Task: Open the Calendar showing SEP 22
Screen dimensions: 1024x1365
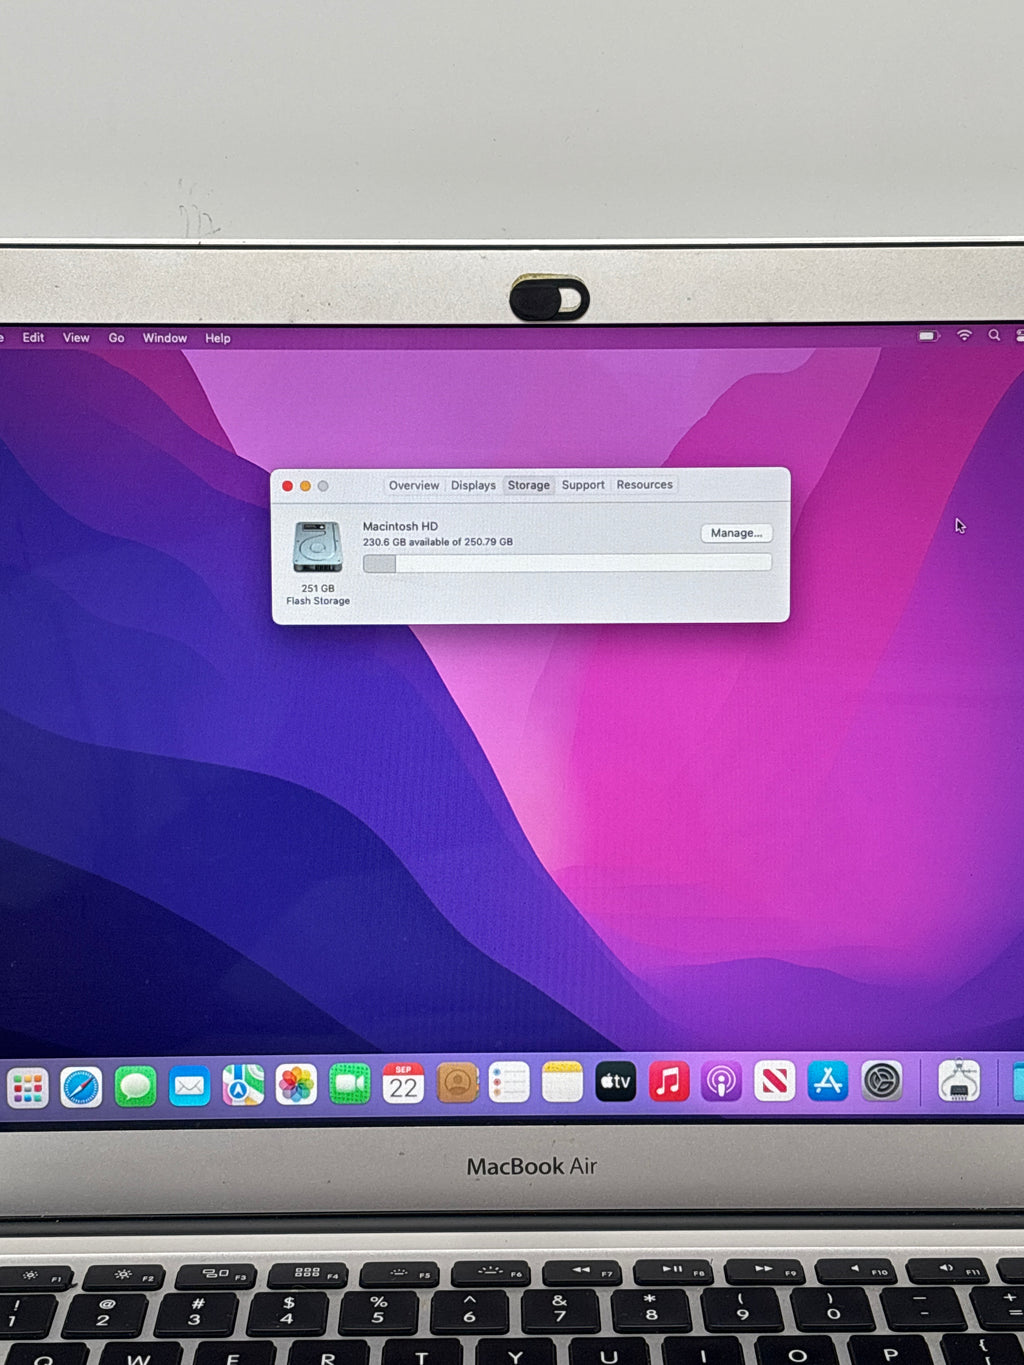Action: click(x=403, y=1083)
